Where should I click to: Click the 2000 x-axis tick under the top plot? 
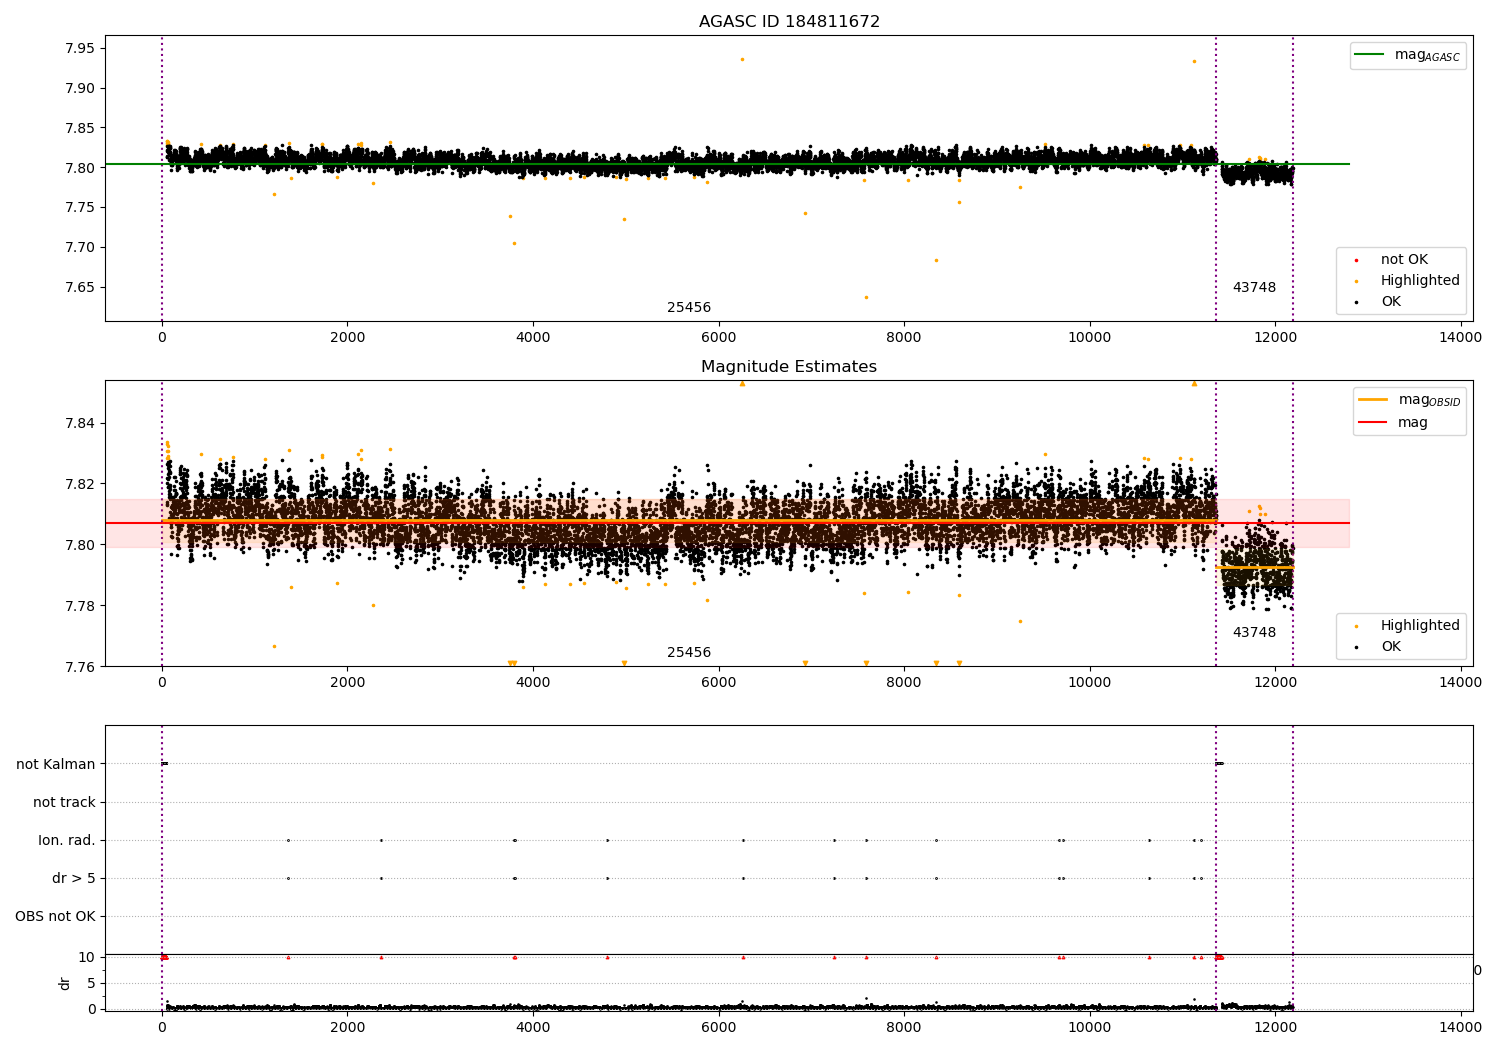[347, 338]
